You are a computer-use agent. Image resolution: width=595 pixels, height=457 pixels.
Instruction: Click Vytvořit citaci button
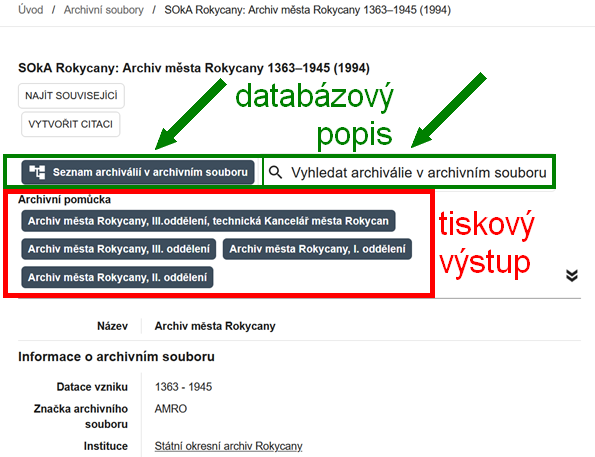point(71,124)
